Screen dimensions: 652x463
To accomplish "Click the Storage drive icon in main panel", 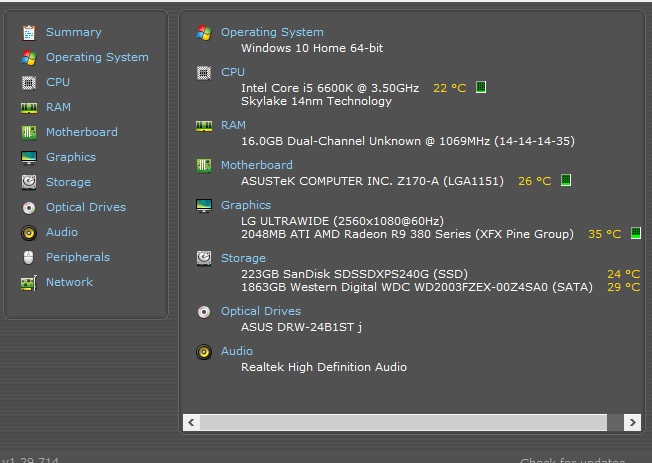I will pyautogui.click(x=204, y=258).
